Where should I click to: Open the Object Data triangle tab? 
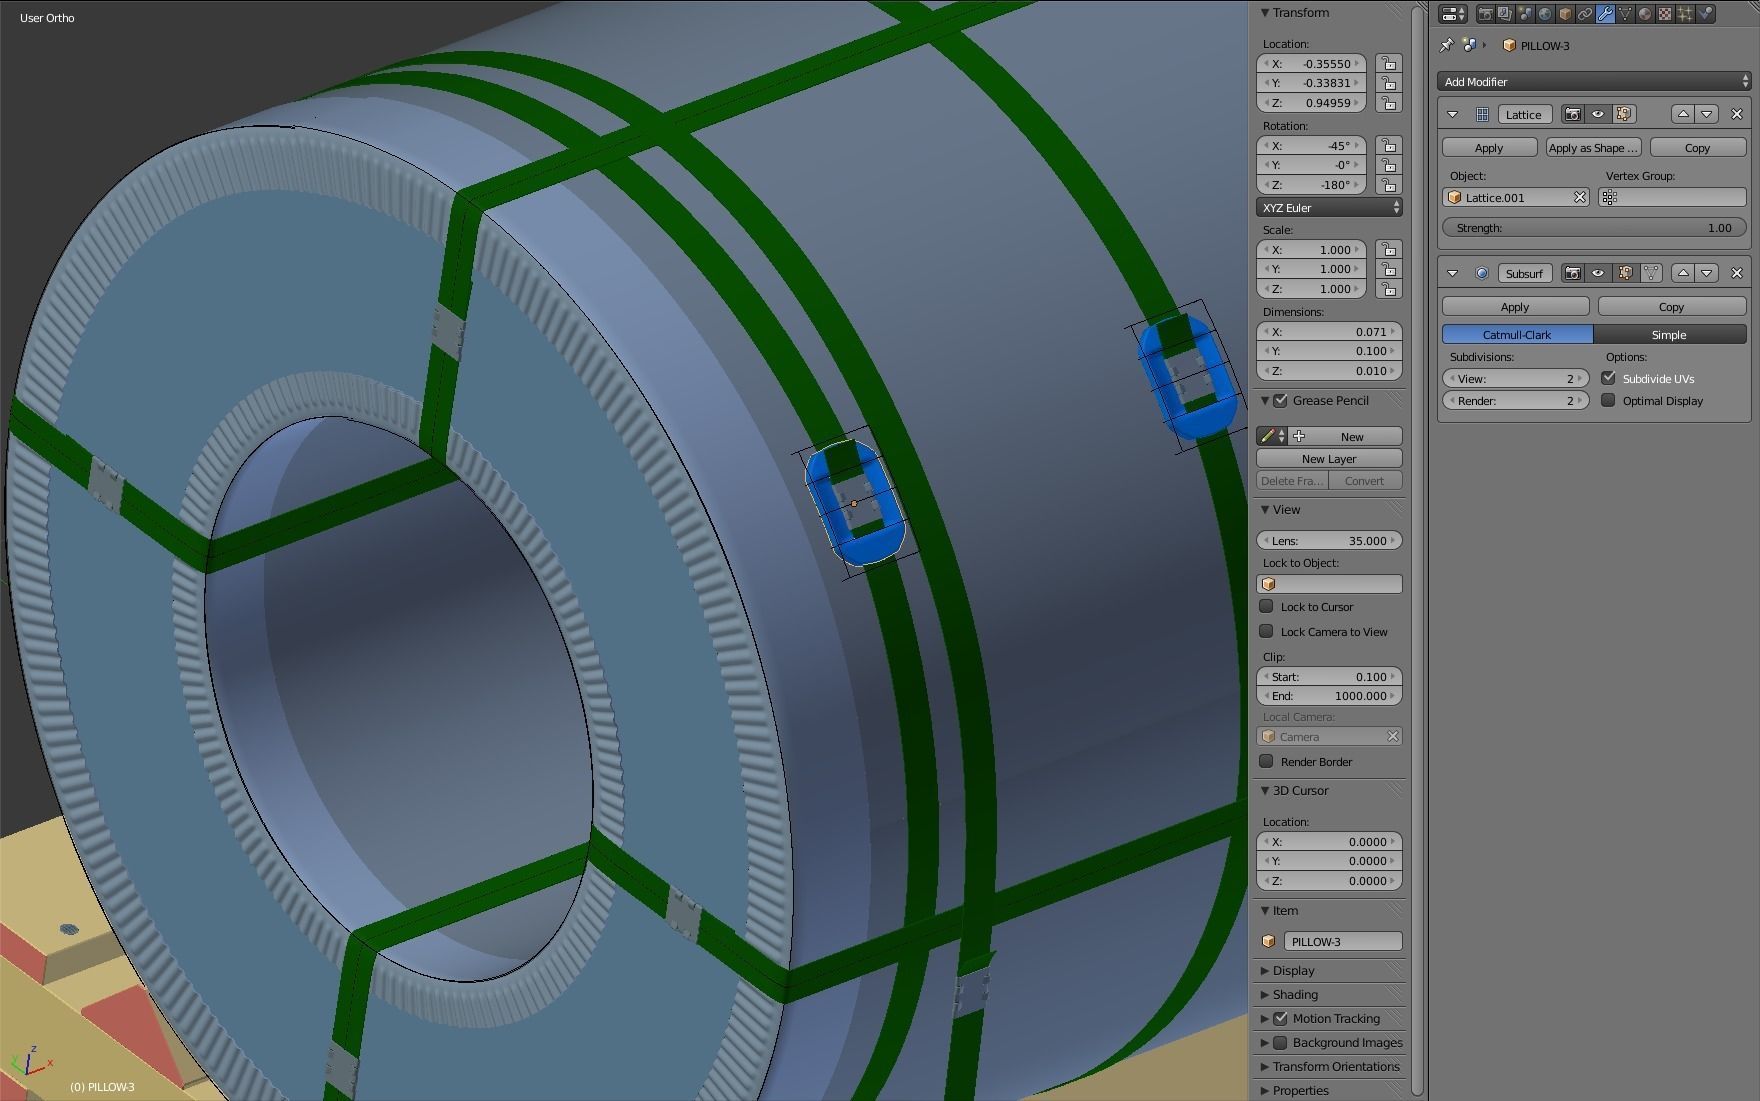coord(1625,14)
